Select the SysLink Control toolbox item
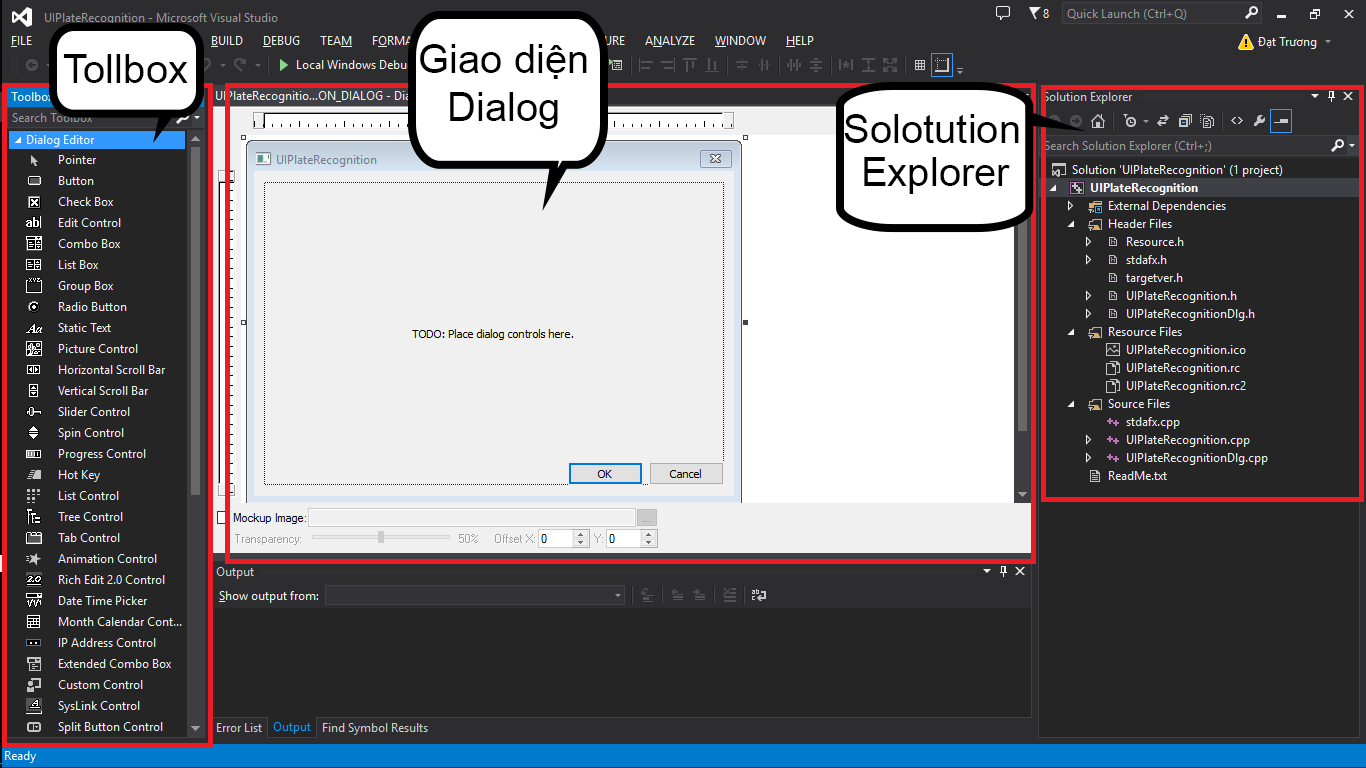This screenshot has width=1366, height=768. [97, 706]
